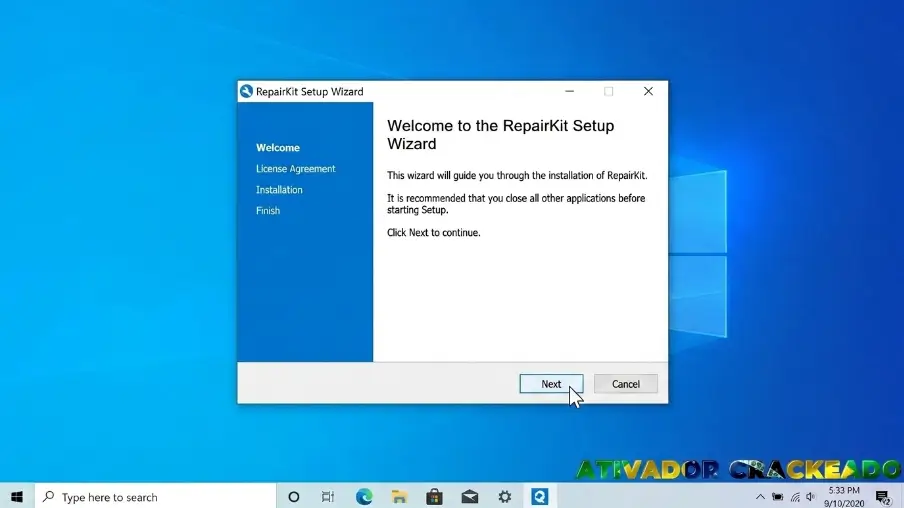Select the Welcome step in sidebar

[278, 148]
